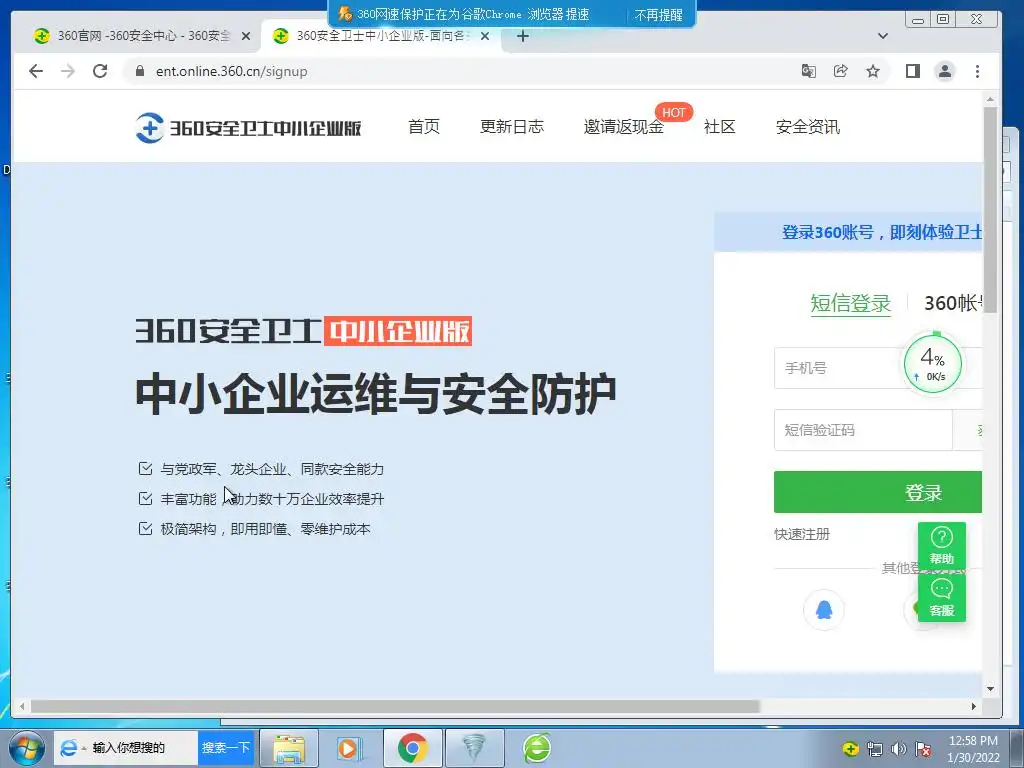Select 360安全卫士中小企业版 browser tab
1024x768 pixels.
(x=381, y=36)
